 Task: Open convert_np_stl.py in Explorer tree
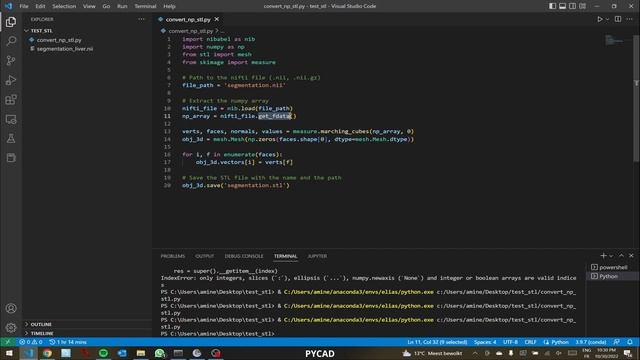pos(59,40)
